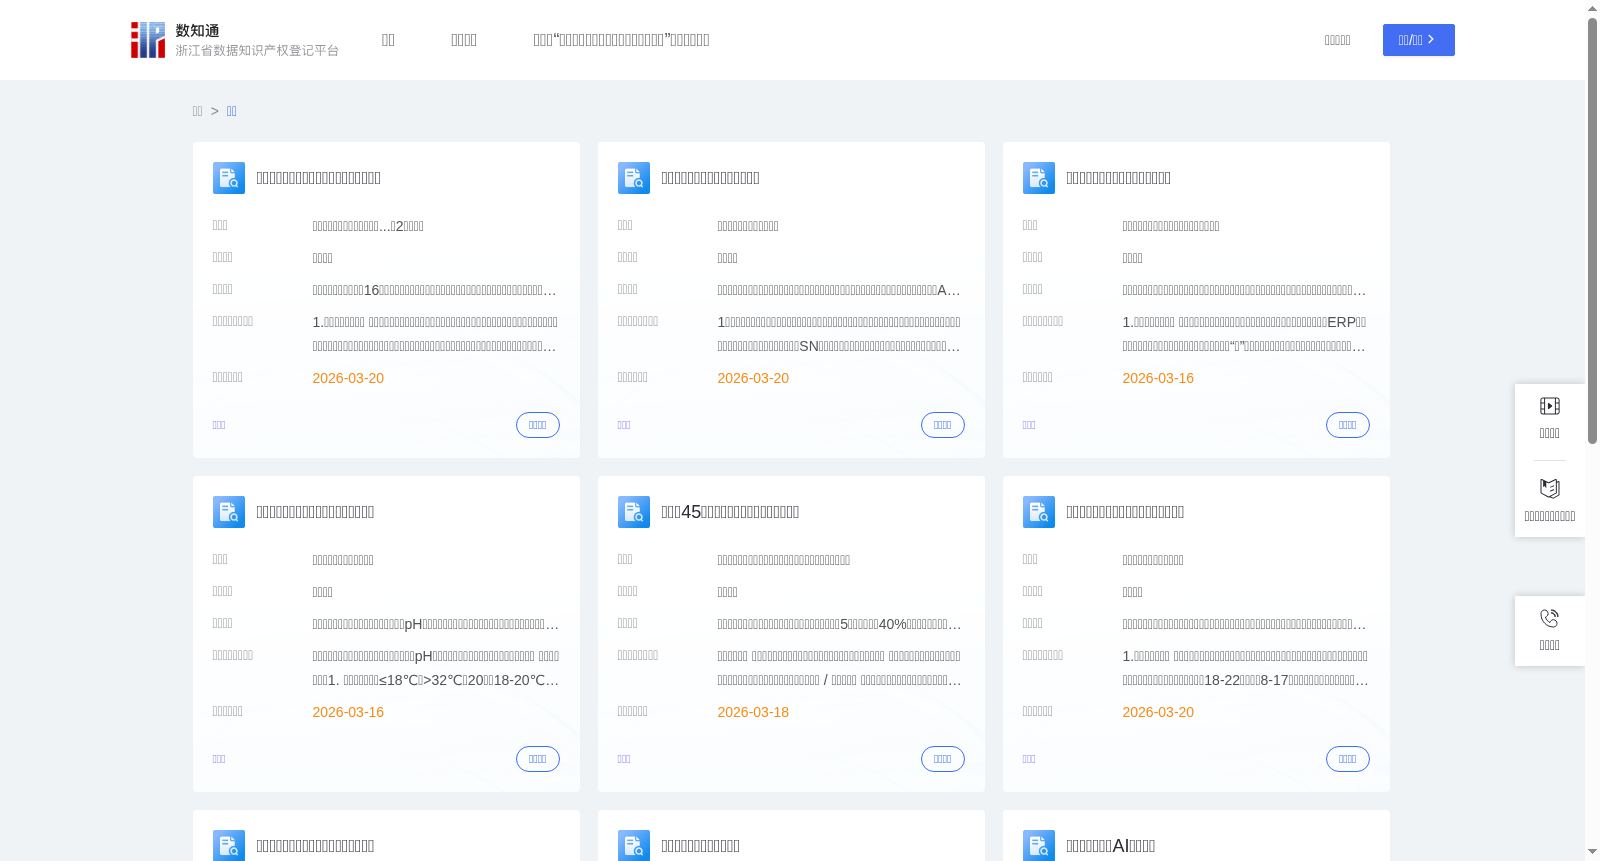Click the 数知通 platform logo
The width and height of the screenshot is (1600, 861).
pos(234,40)
